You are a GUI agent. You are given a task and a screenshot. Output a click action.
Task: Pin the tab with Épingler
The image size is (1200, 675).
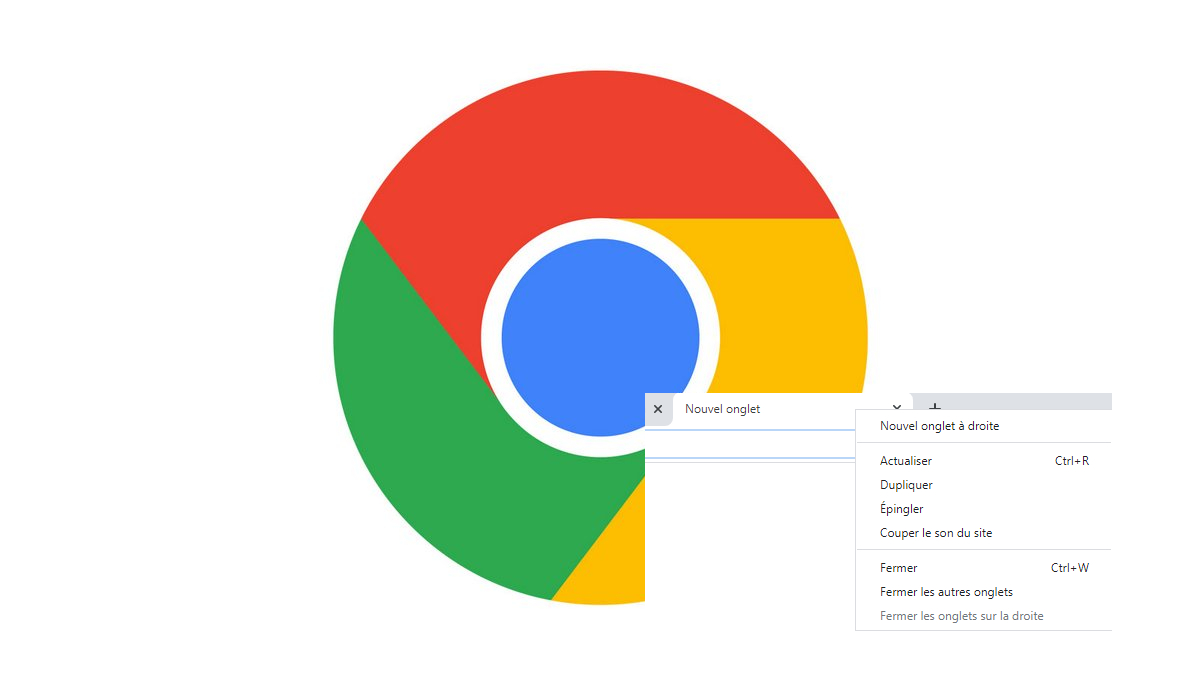[x=901, y=509]
